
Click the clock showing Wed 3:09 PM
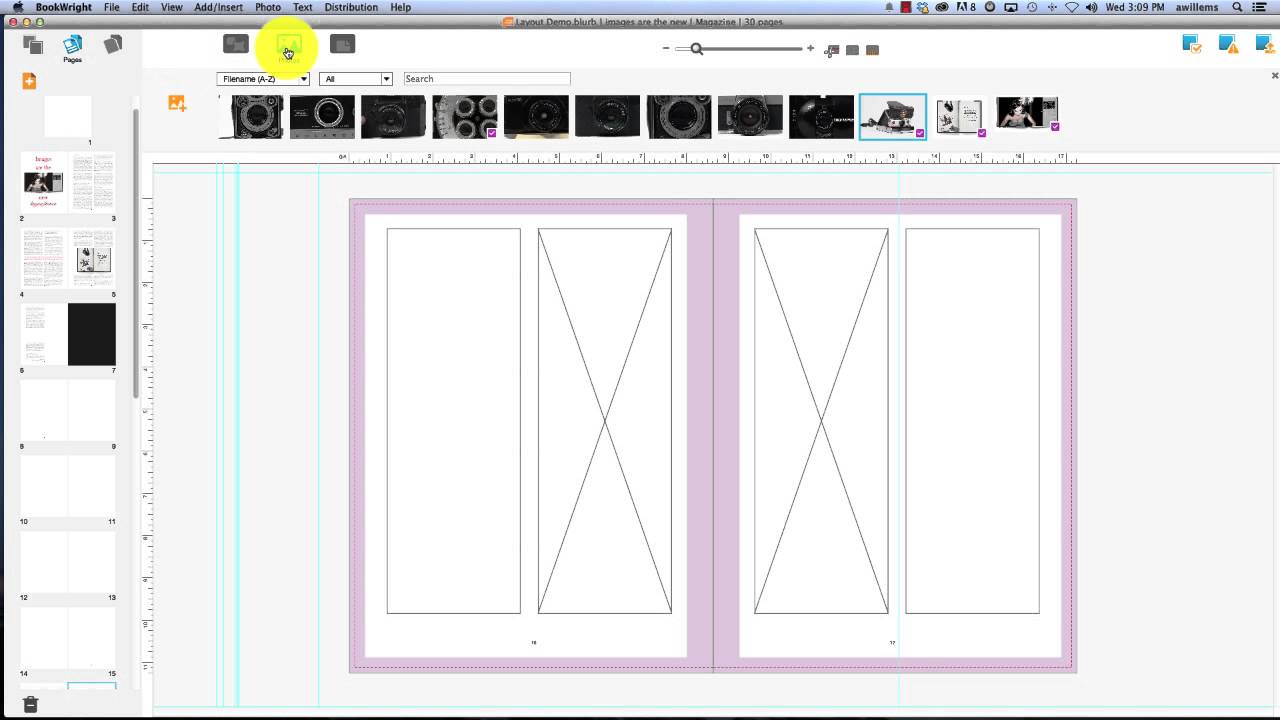[x=1135, y=7]
